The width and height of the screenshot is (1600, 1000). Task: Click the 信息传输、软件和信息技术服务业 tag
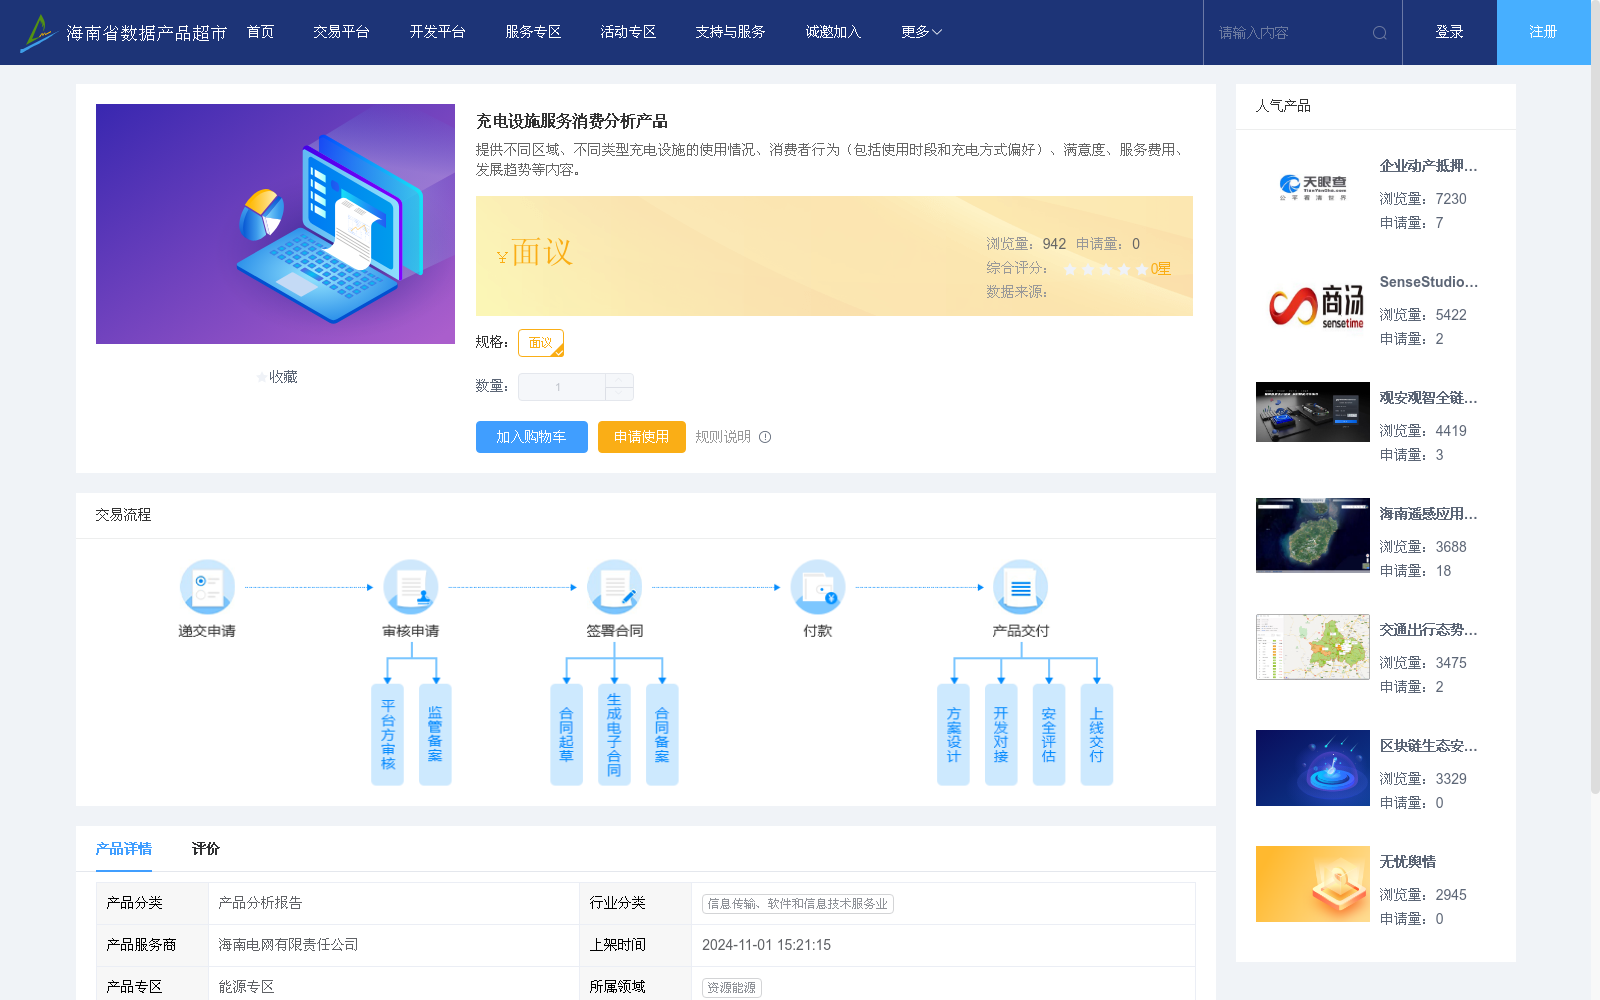[x=798, y=904]
